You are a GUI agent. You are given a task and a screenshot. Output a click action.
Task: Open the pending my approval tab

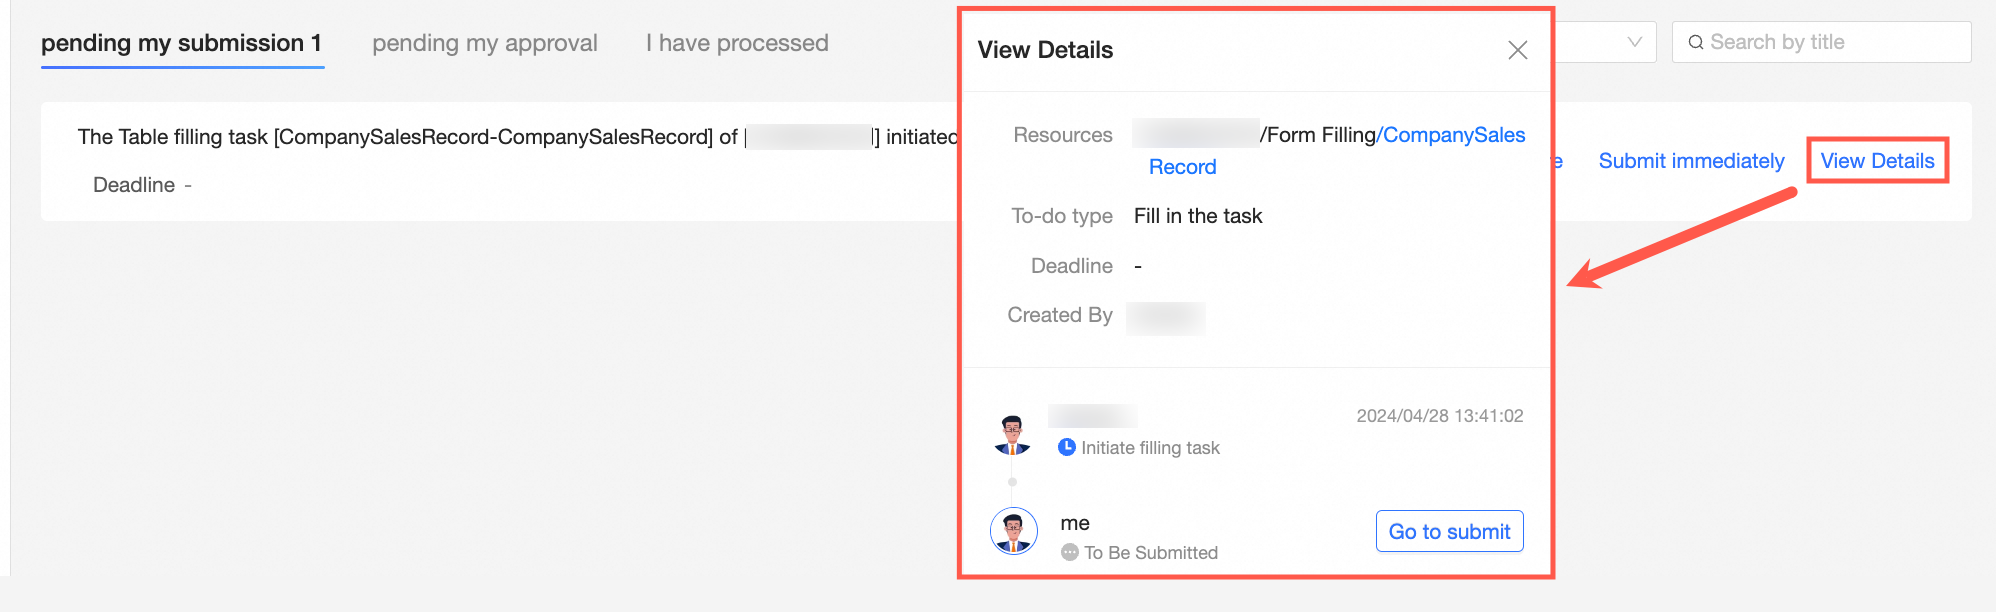485,44
